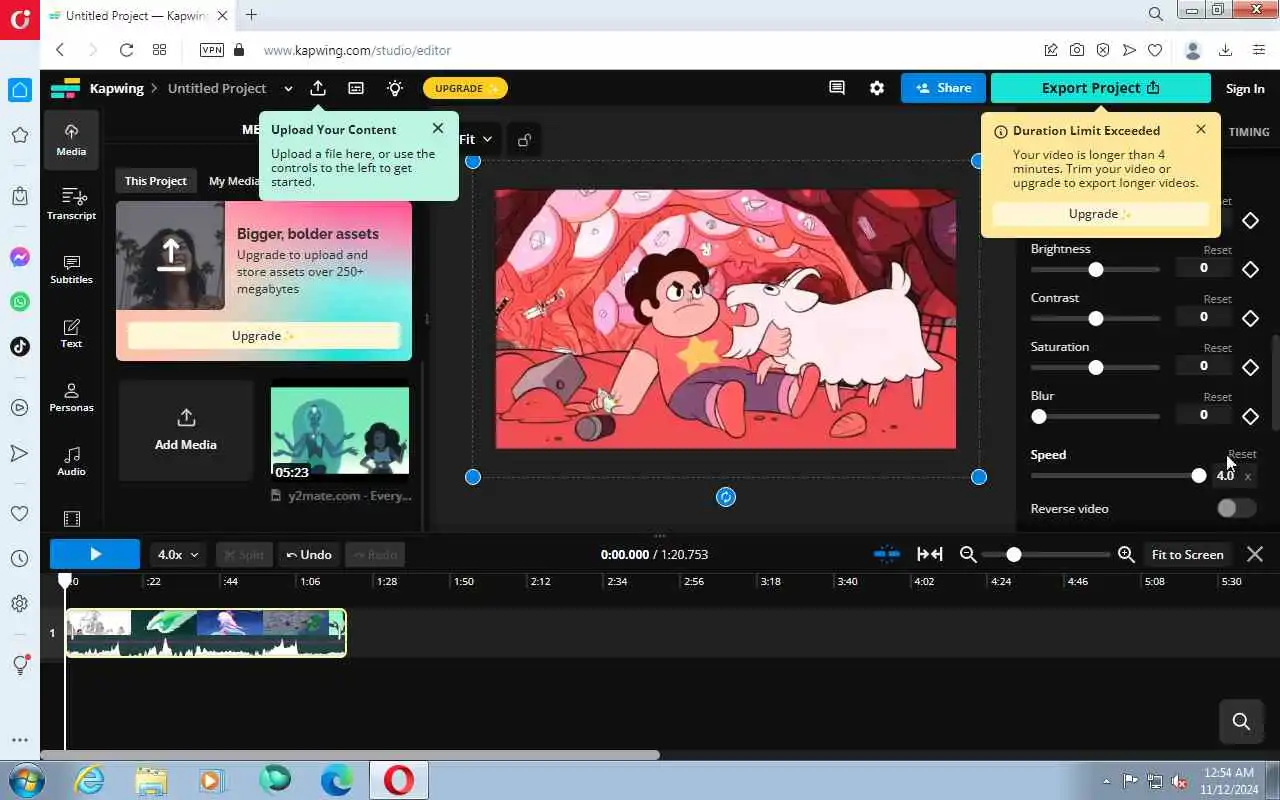
Task: Click the Blur keyframe diamond
Action: (1250, 416)
